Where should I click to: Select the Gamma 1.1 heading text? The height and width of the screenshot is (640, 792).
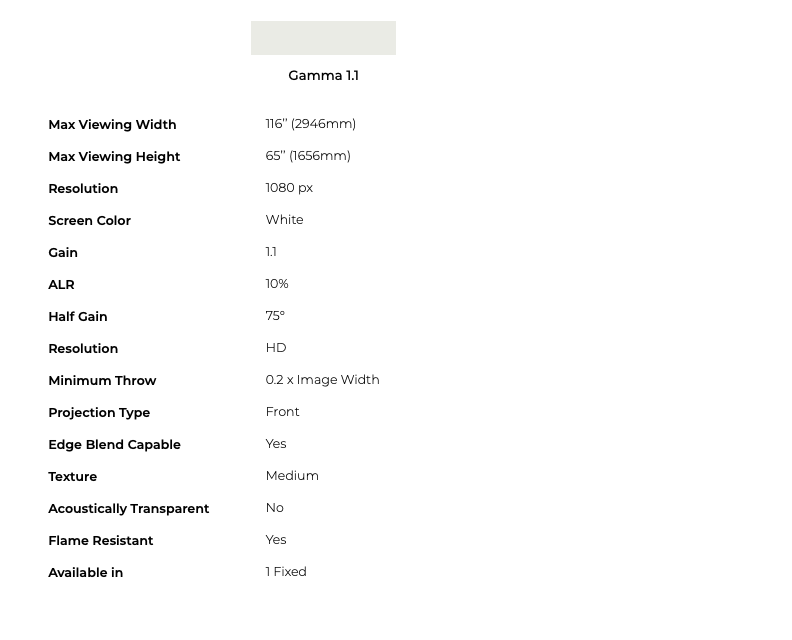[x=323, y=76]
